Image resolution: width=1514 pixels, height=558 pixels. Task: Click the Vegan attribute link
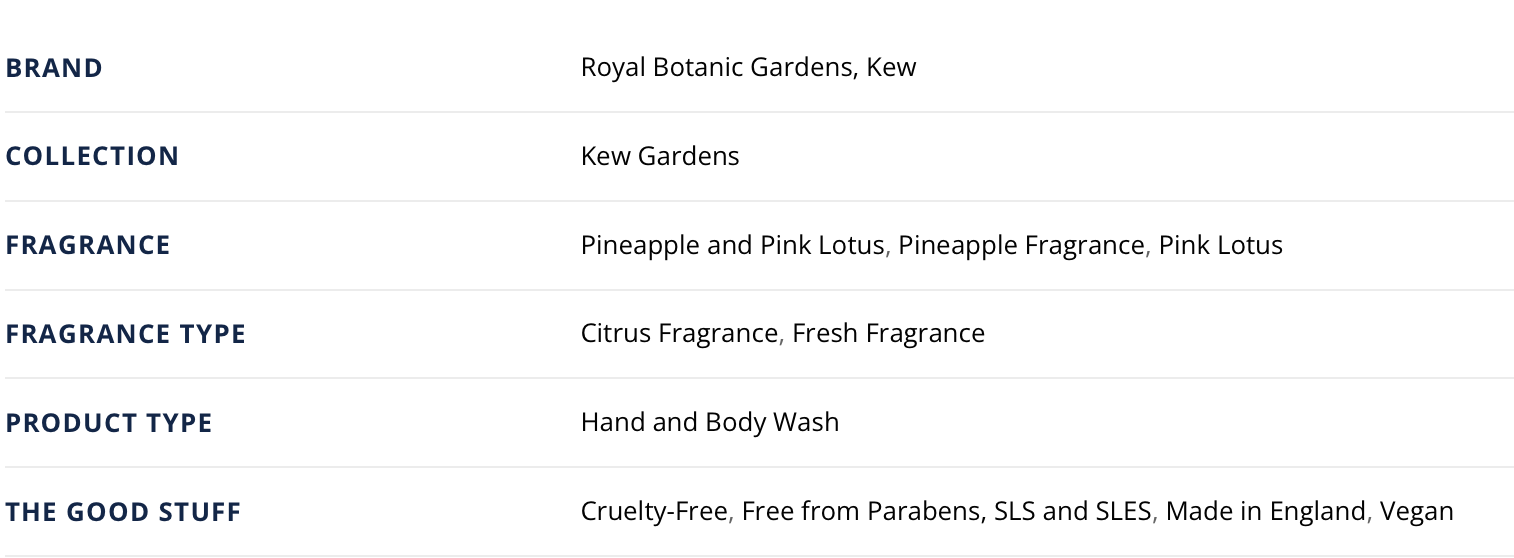[1416, 511]
